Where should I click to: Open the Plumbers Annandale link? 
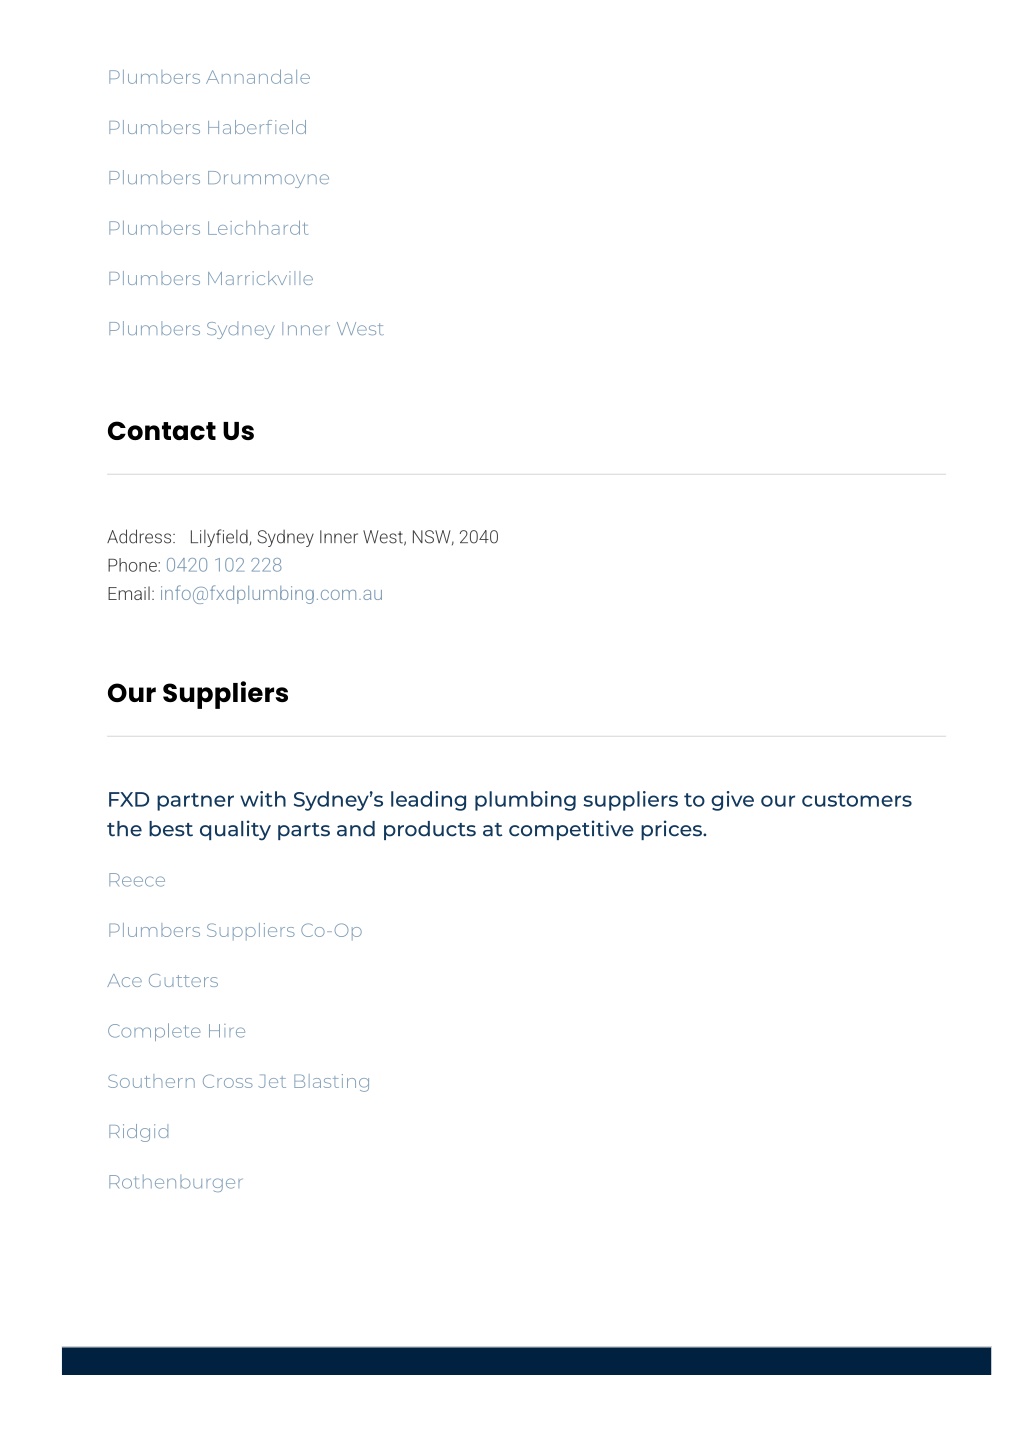click(209, 78)
